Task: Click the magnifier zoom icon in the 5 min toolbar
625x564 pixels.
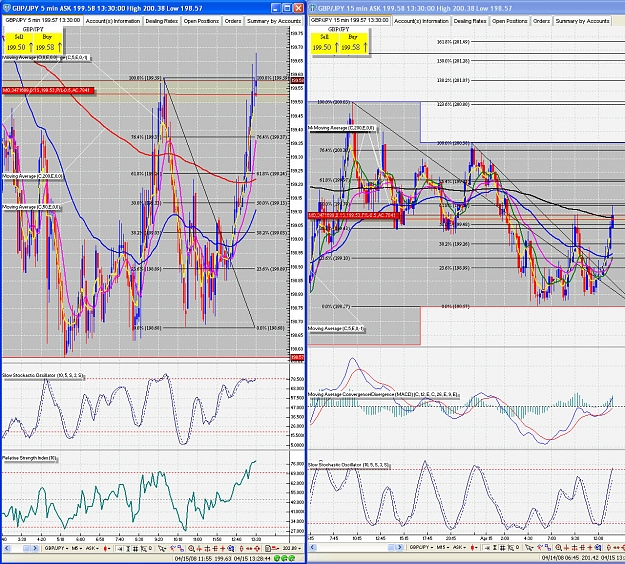Action: [x=191, y=548]
